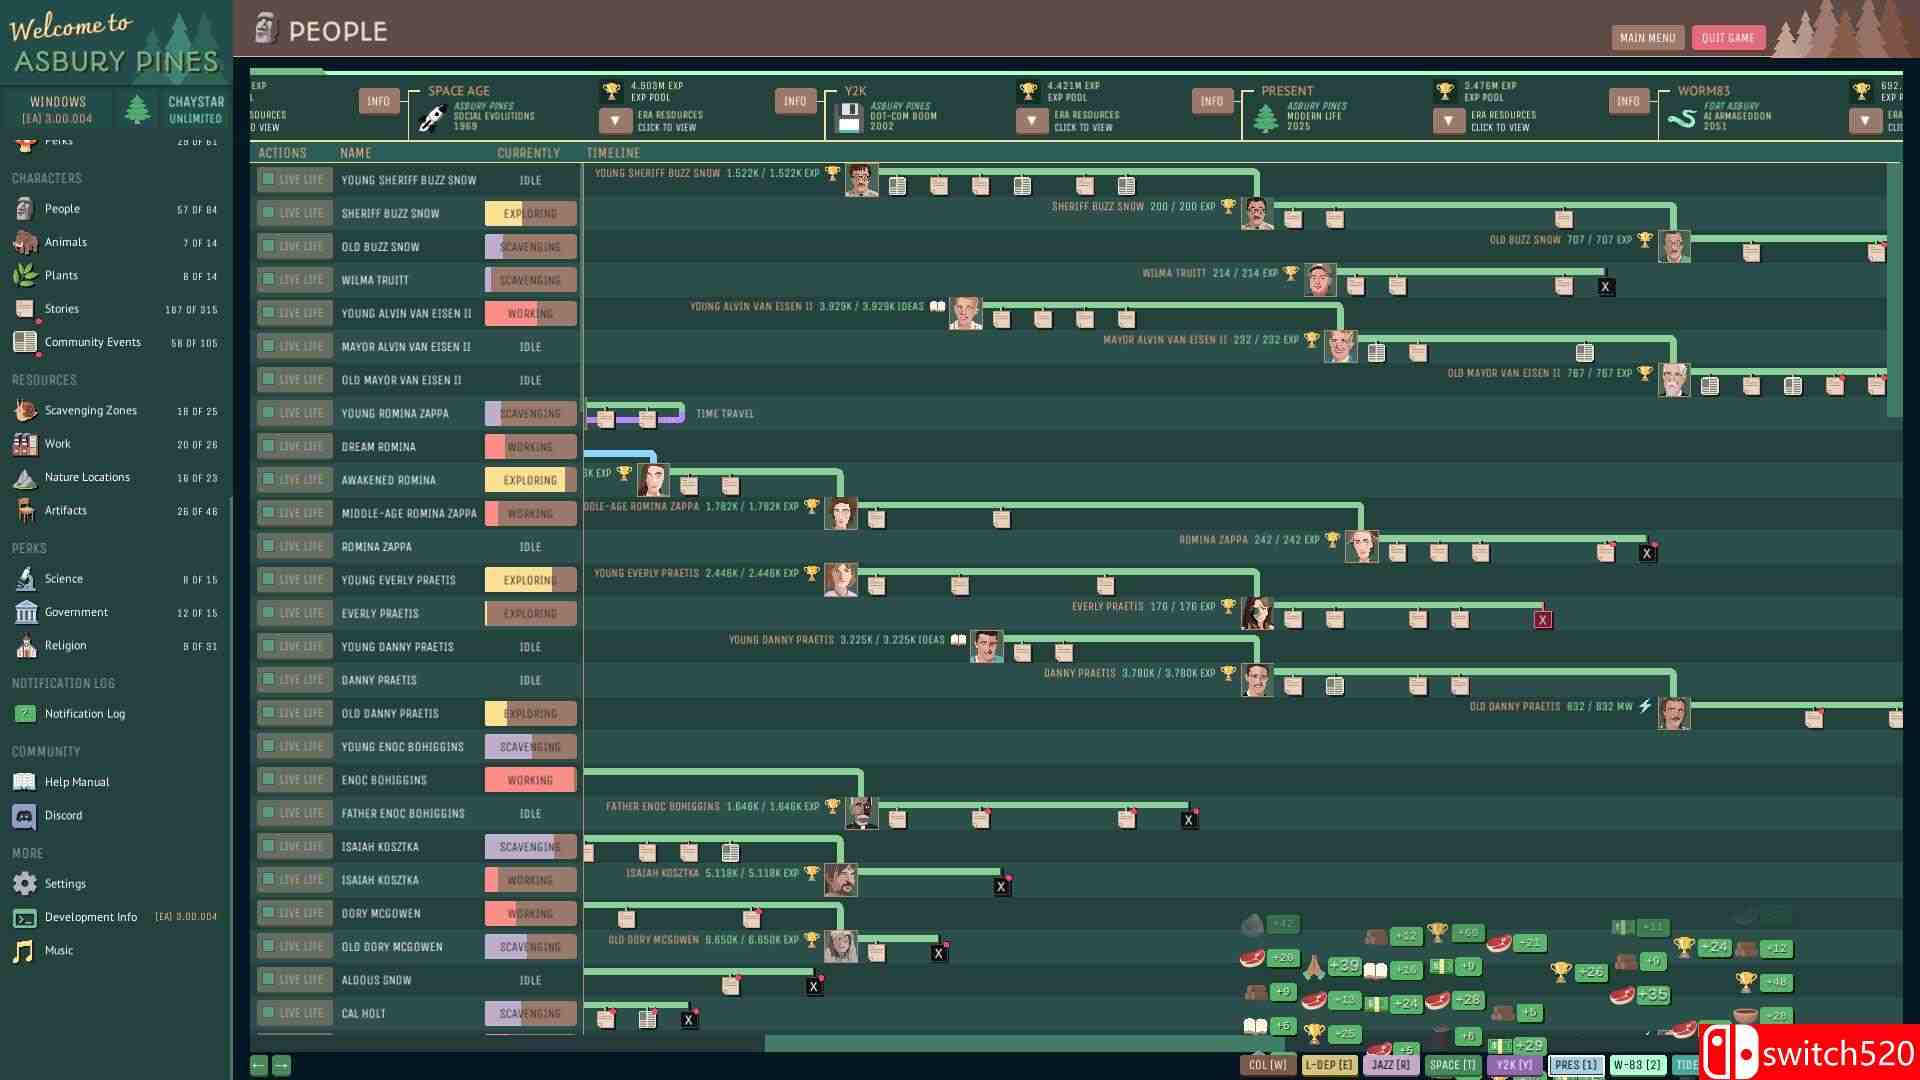The height and width of the screenshot is (1080, 1920).
Task: Expand Space Age era resources dropdown
Action: (x=615, y=121)
